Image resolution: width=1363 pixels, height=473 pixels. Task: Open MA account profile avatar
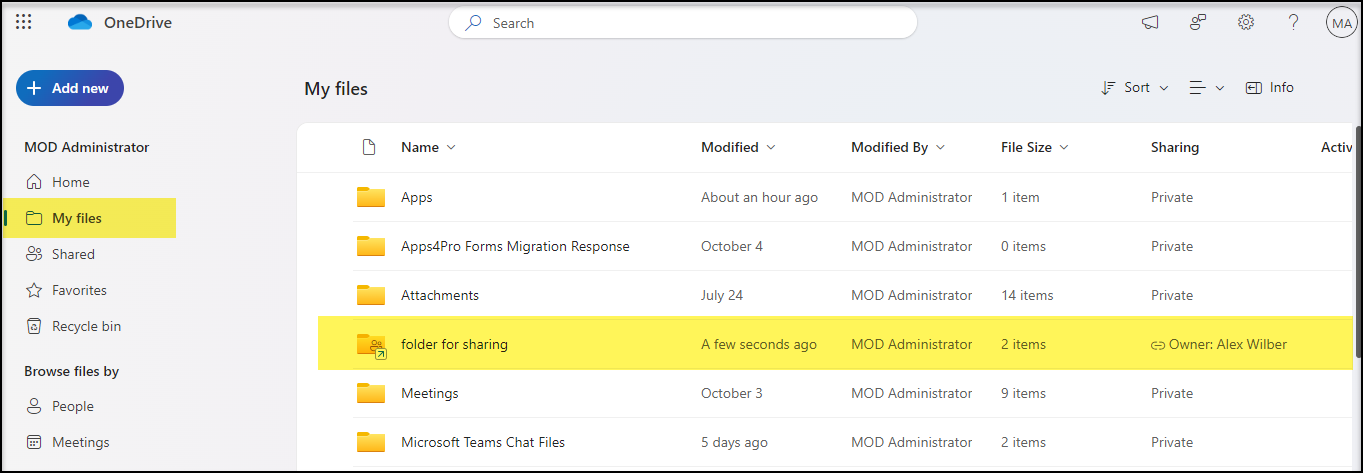[x=1341, y=23]
